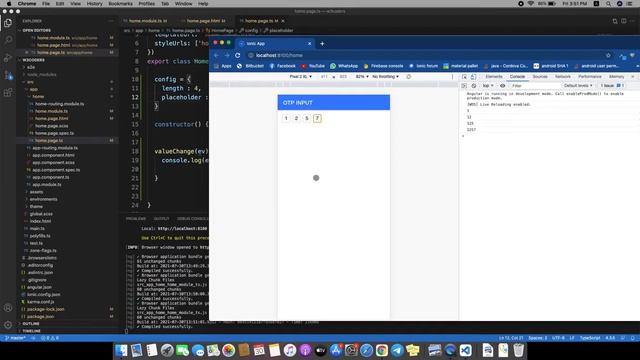The height and width of the screenshot is (360, 640).
Task: Open the Extensions view in VS Code activity bar
Action: pos(8,93)
